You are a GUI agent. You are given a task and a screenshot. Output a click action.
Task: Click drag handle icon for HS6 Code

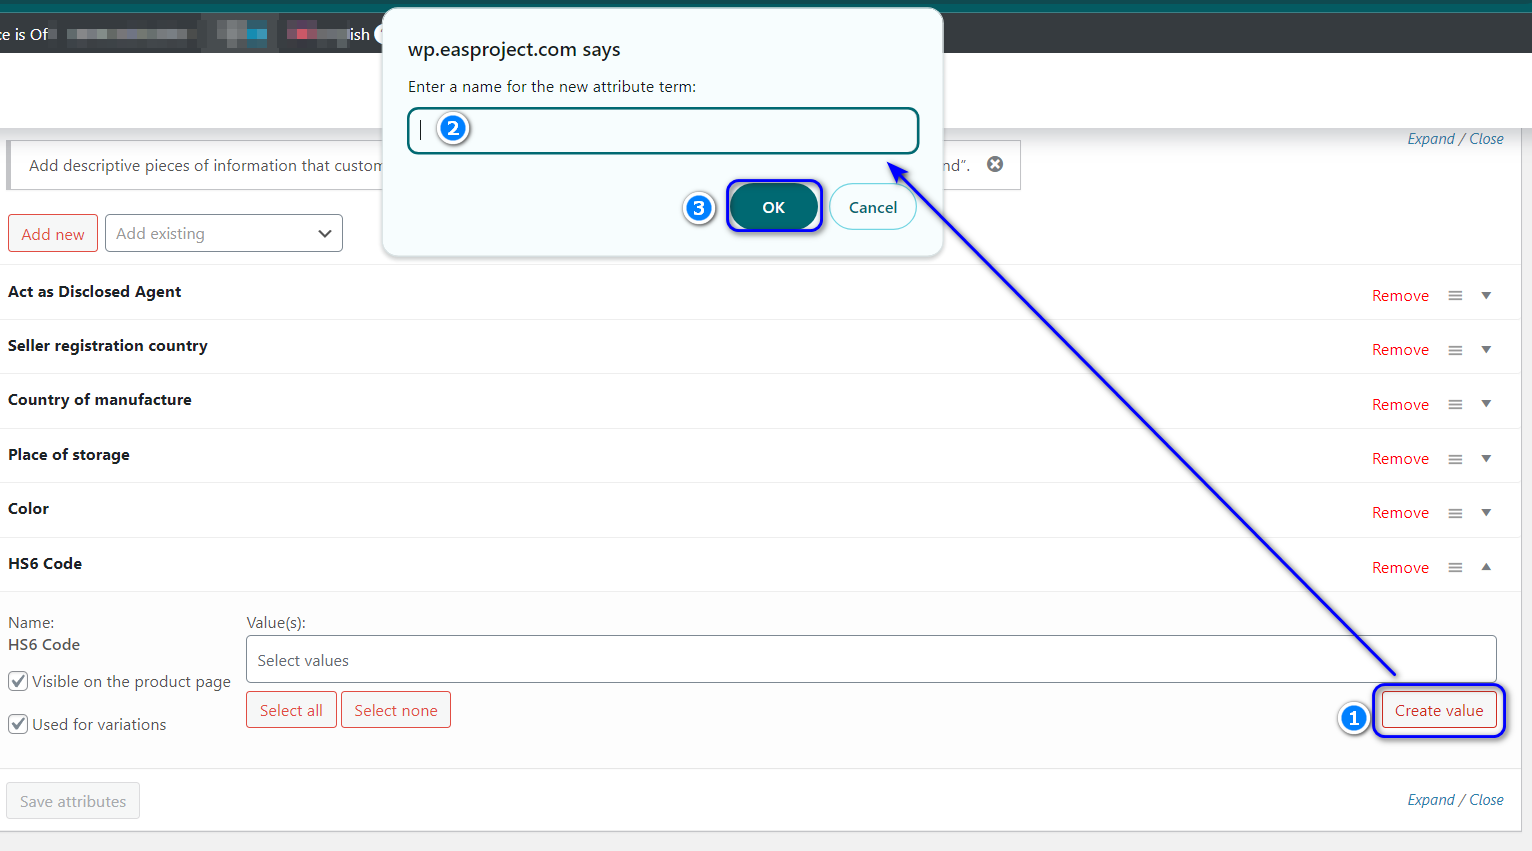(1455, 568)
